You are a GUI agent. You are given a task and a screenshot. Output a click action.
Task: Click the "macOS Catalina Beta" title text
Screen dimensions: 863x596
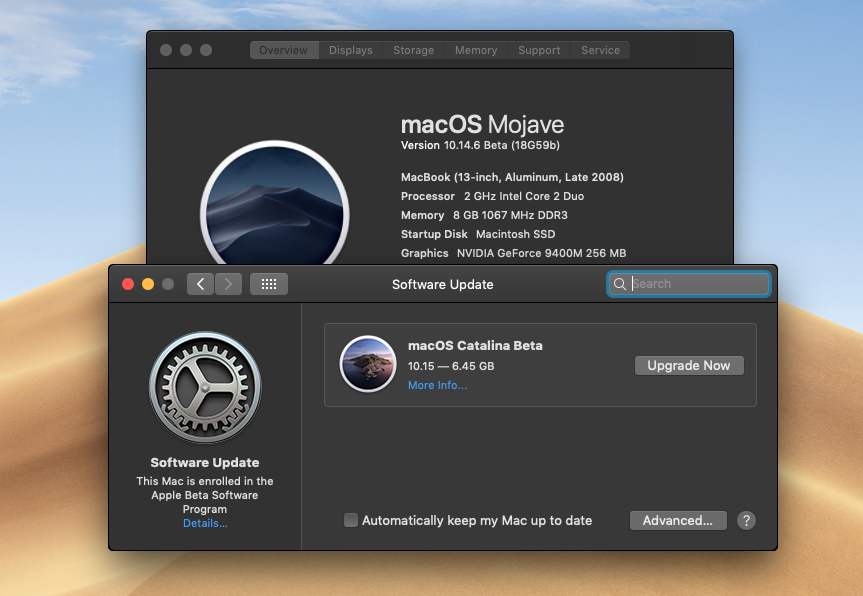[476, 346]
